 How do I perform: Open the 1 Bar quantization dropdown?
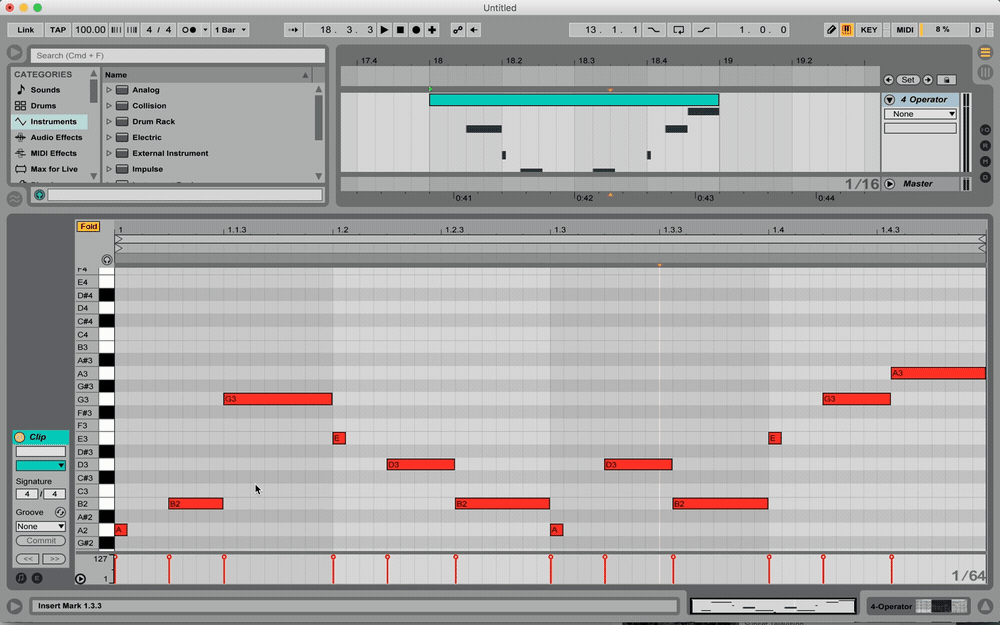click(x=229, y=29)
